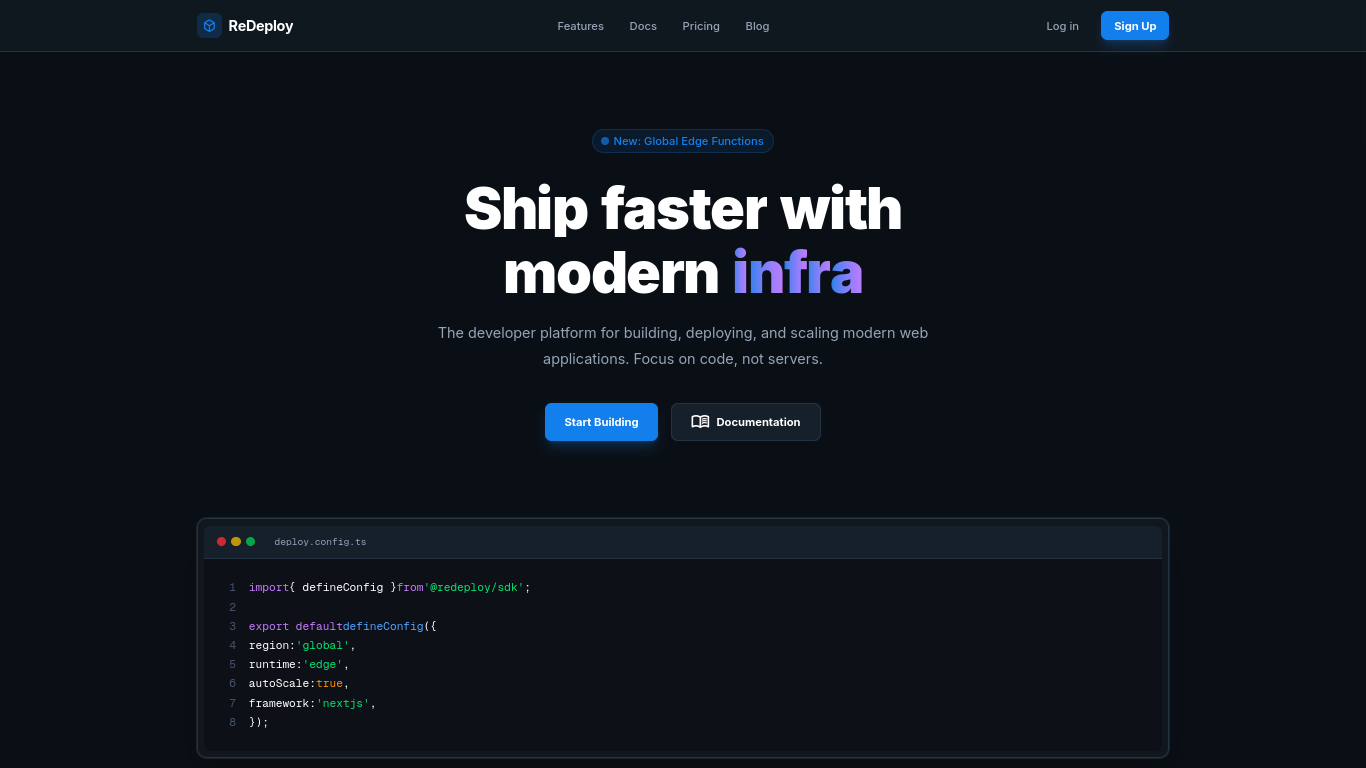
Task: Click the autoScale: true code line
Action: click(x=299, y=683)
